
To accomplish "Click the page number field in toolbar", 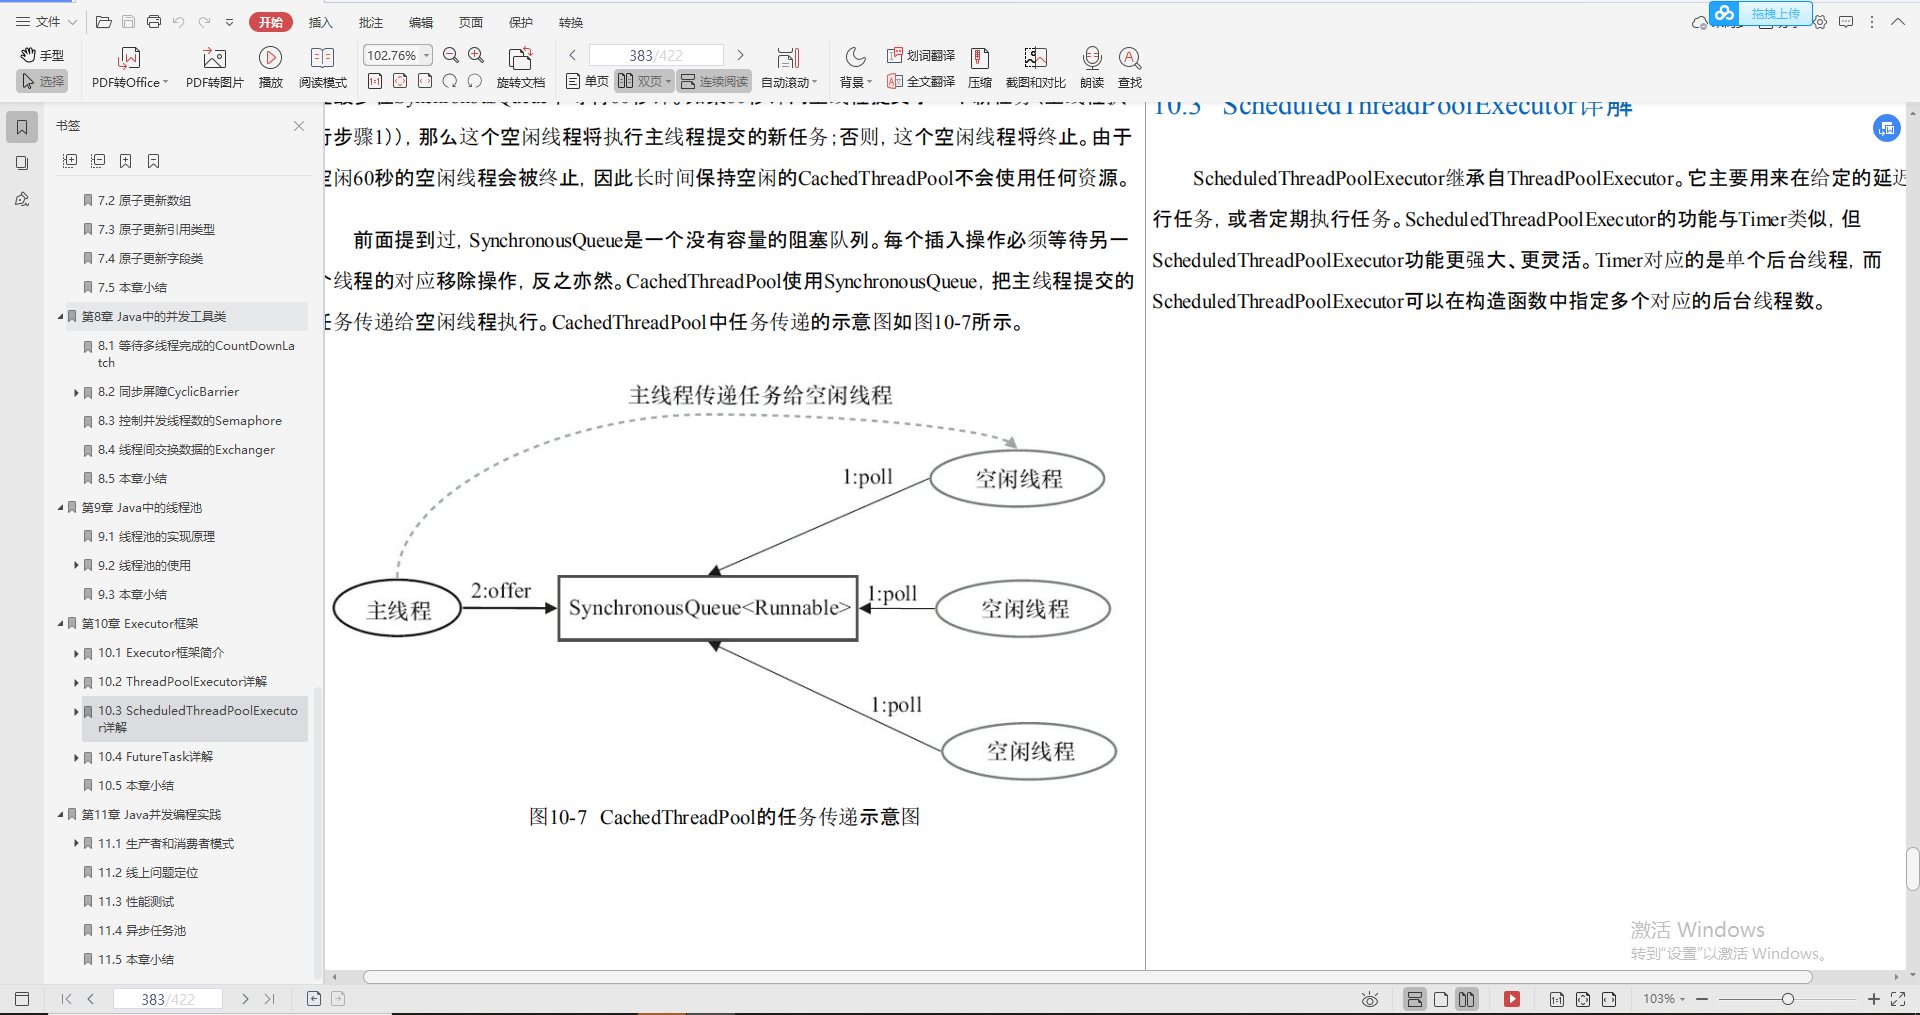I will (656, 55).
